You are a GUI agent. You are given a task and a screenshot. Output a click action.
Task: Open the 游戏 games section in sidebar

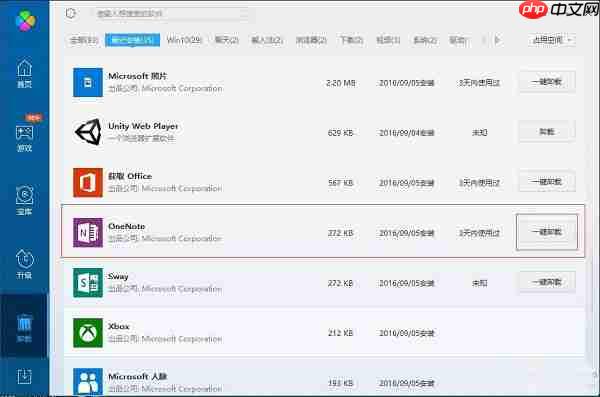pyautogui.click(x=24, y=138)
